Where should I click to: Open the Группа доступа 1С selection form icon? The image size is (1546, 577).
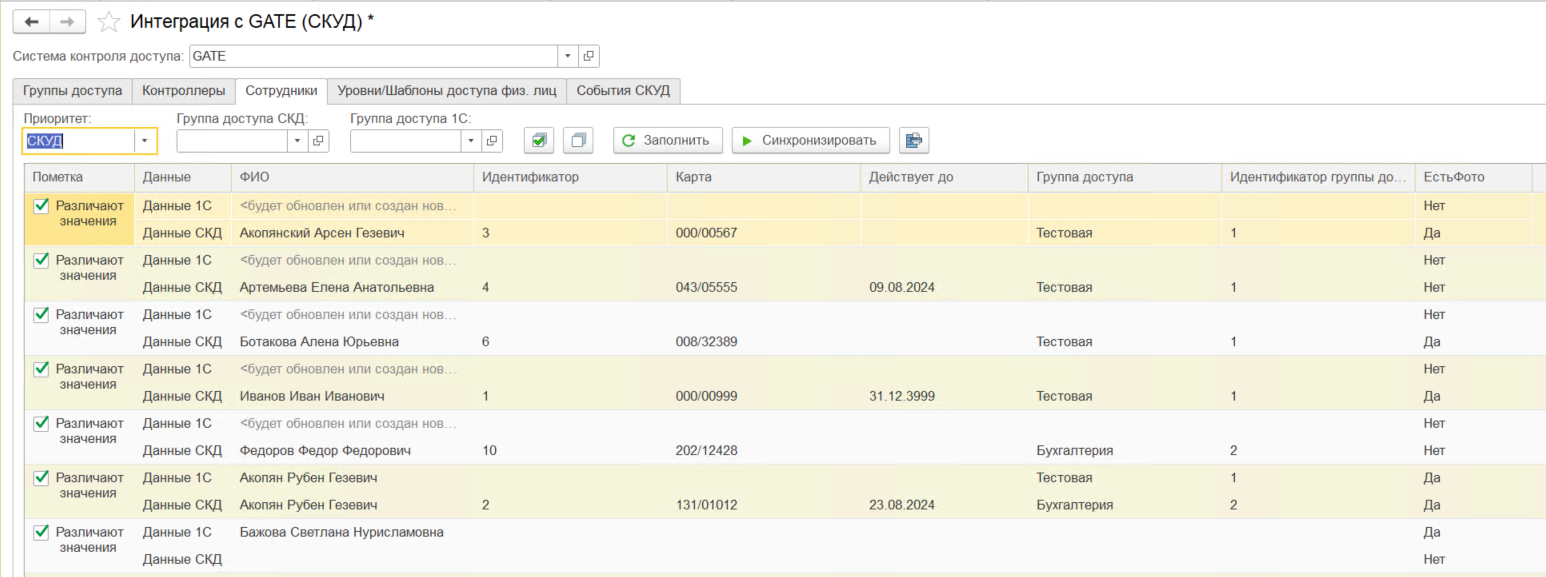tap(493, 141)
